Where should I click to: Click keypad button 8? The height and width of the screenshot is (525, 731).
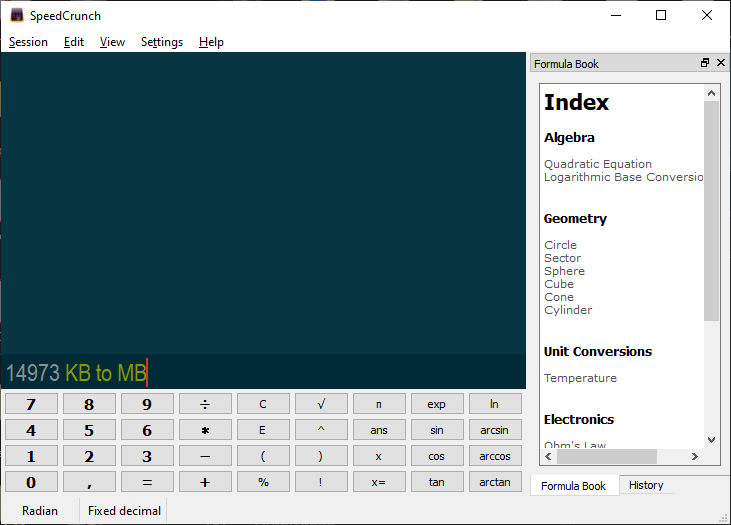click(x=89, y=404)
